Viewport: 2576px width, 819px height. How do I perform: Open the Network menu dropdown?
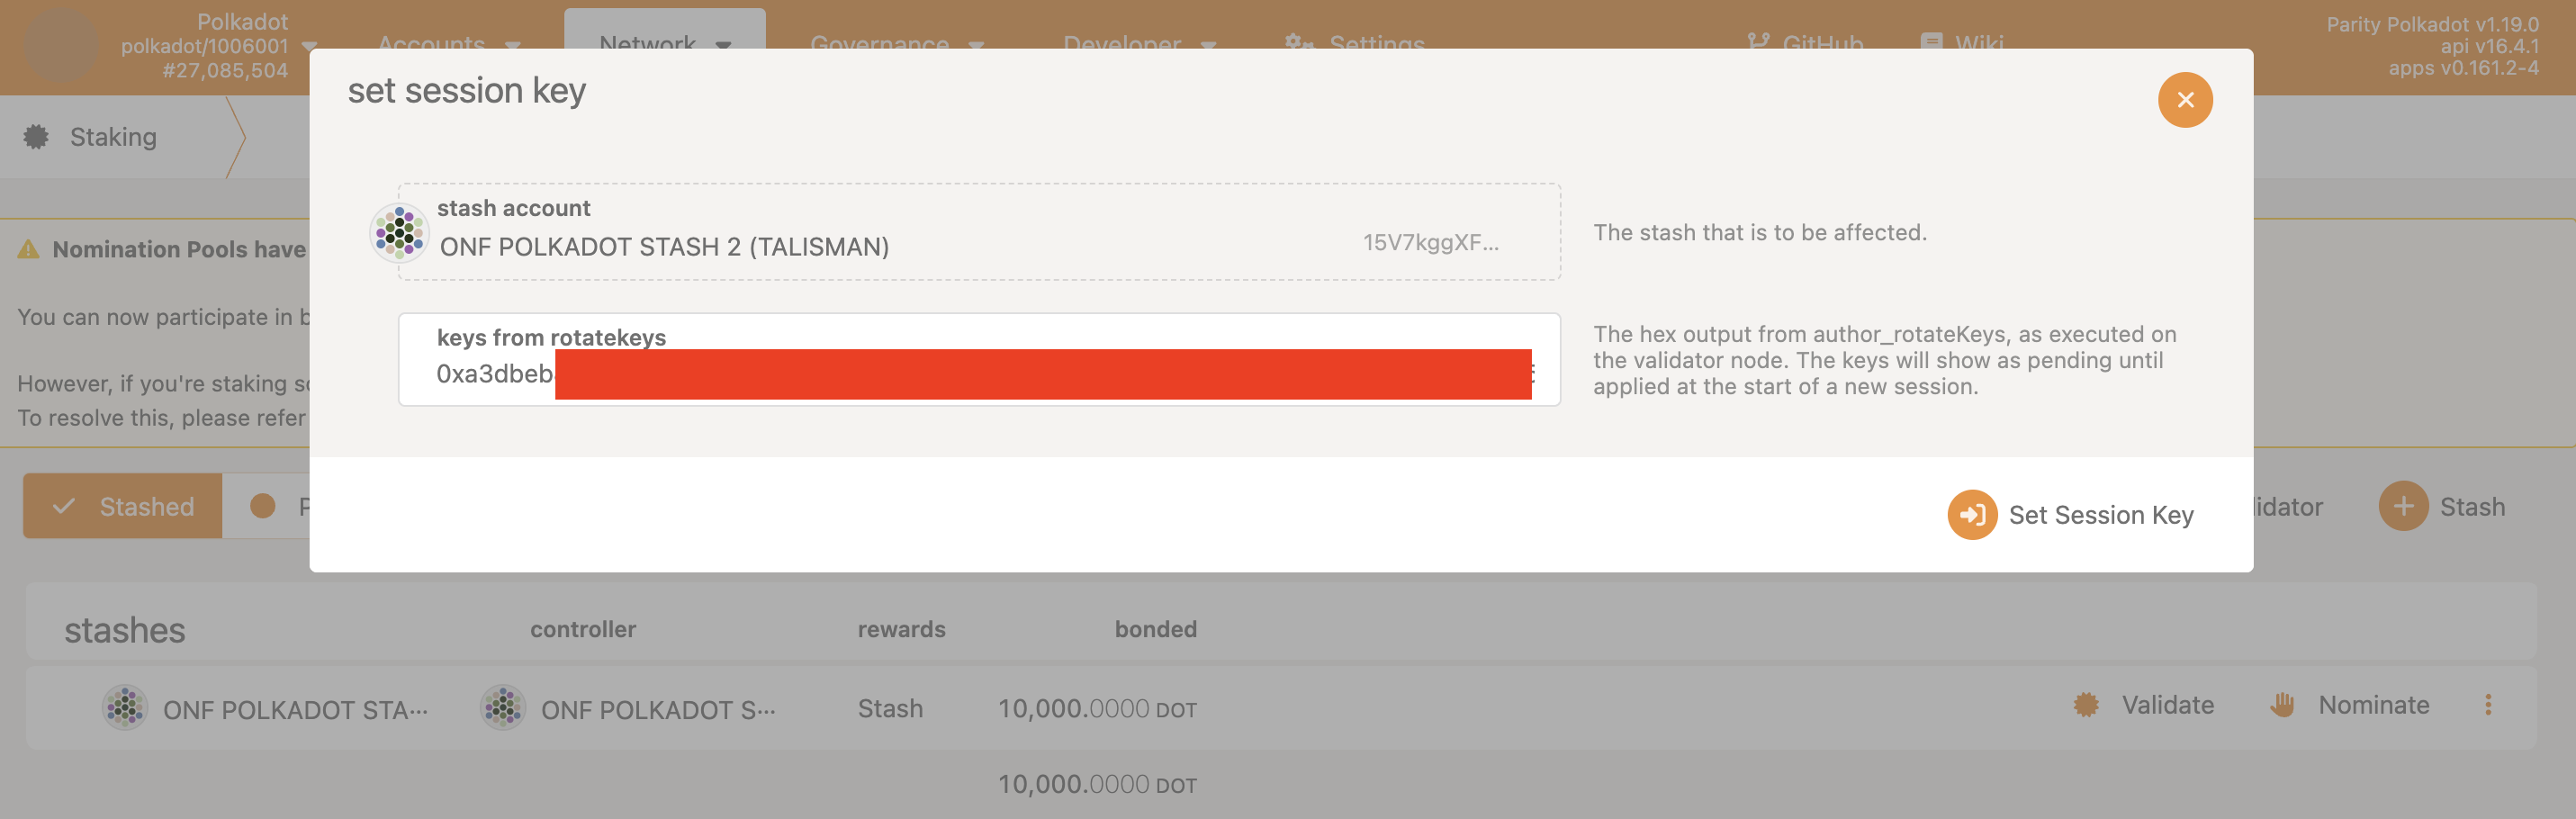665,44
